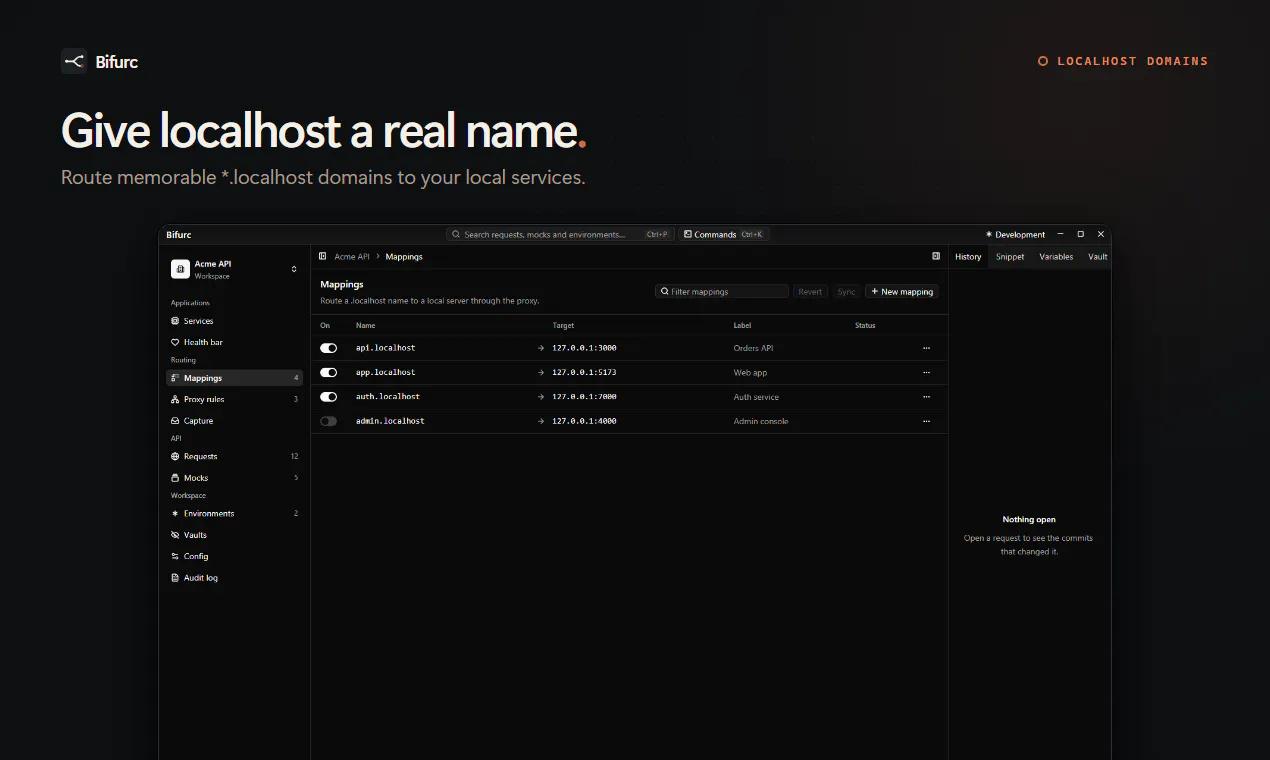
Task: Click the New mapping button
Action: click(902, 292)
